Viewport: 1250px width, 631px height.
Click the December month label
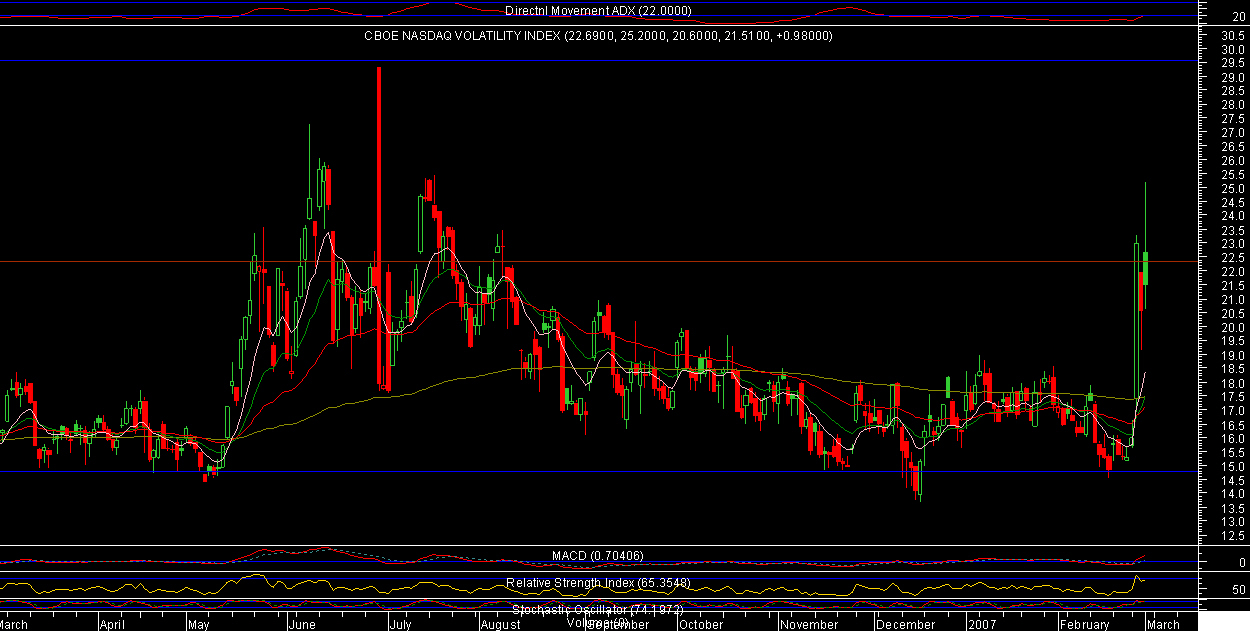point(905,624)
